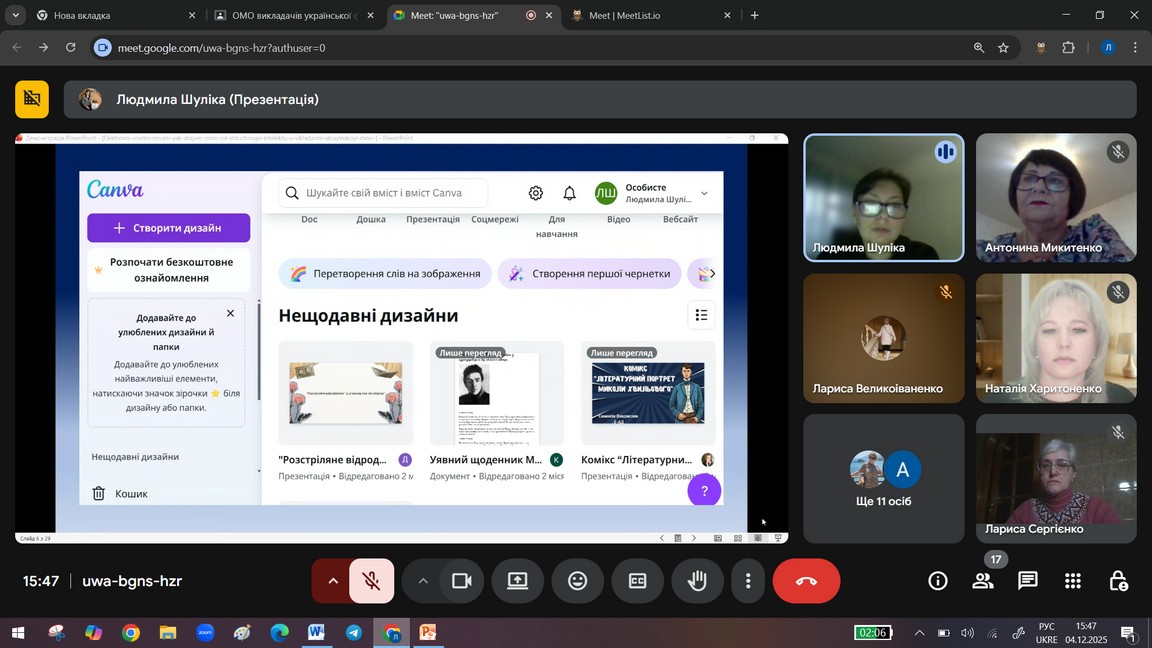Start presenting your screen
The height and width of the screenshot is (648, 1152).
point(517,581)
